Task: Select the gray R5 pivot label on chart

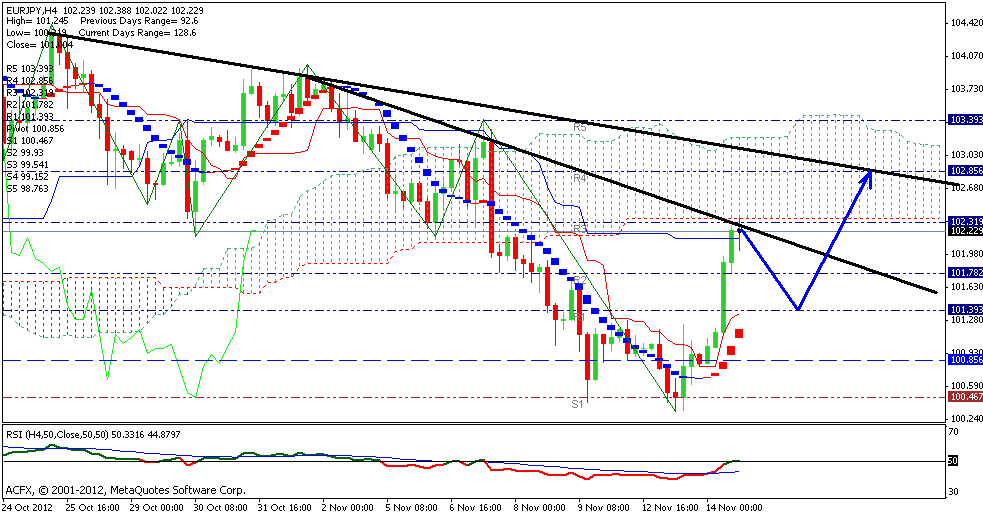Action: [x=579, y=127]
